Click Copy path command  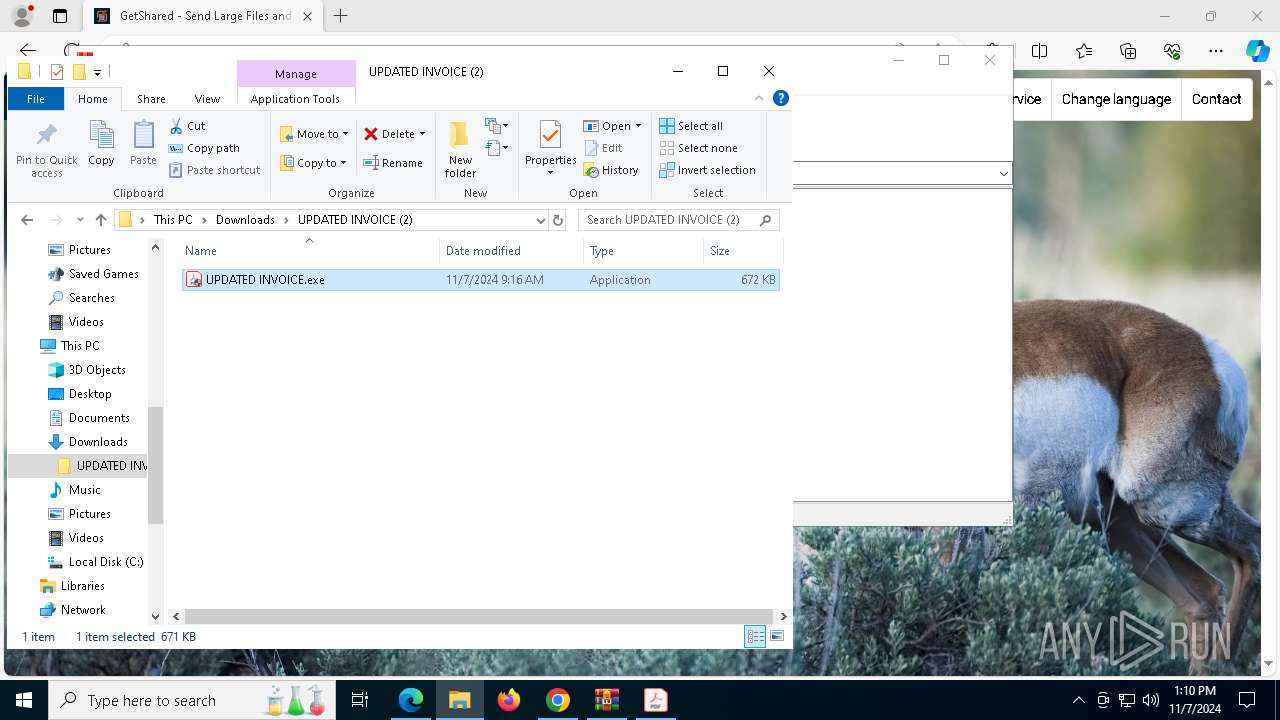coord(204,148)
